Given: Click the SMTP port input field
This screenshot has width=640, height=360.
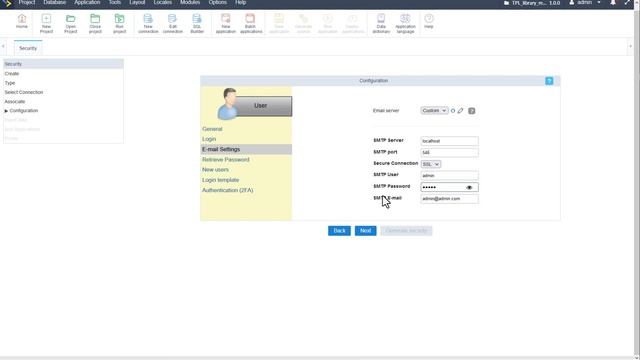Looking at the screenshot, I should (449, 153).
